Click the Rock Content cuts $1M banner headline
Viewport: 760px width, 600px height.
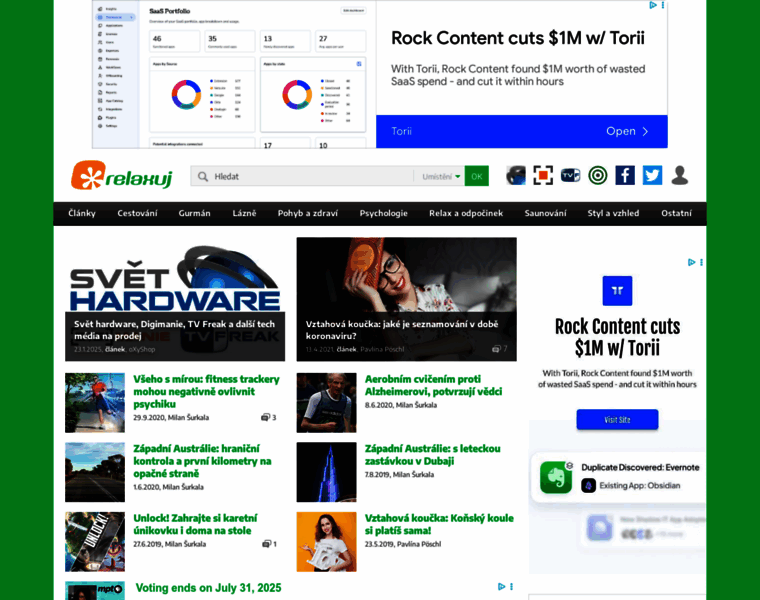pyautogui.click(x=518, y=38)
